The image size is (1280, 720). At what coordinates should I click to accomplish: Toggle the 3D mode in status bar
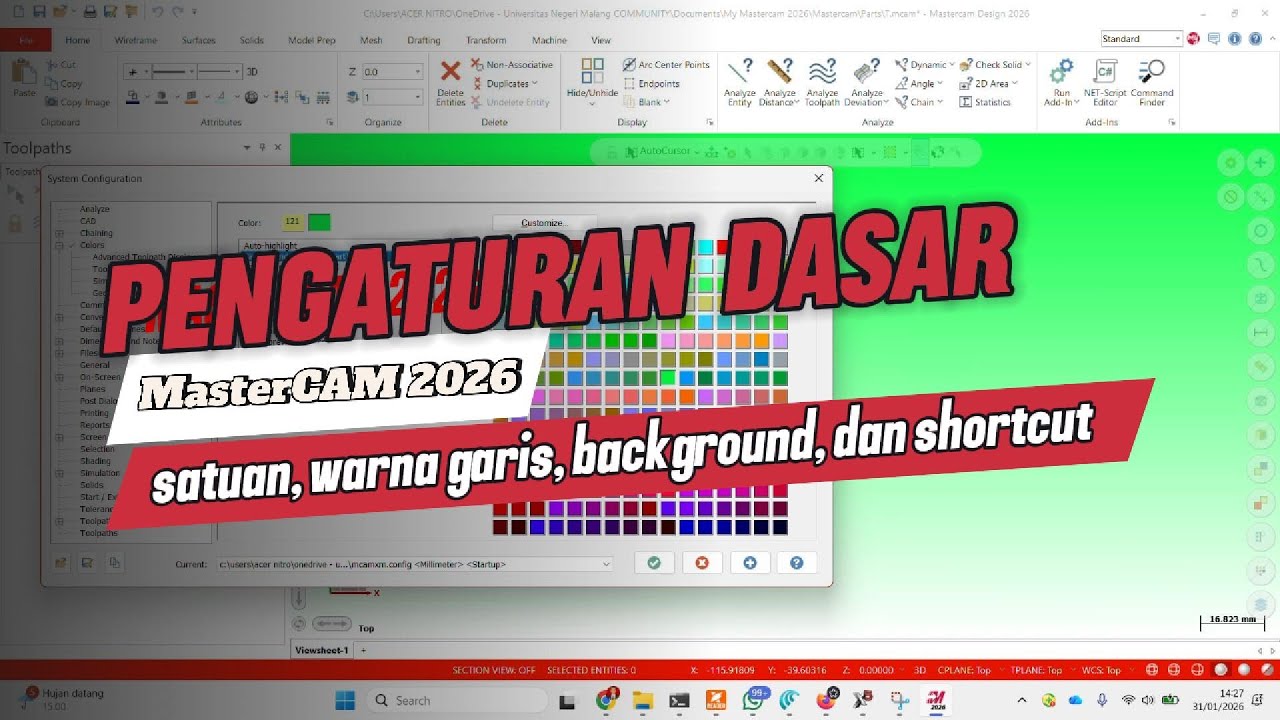919,670
